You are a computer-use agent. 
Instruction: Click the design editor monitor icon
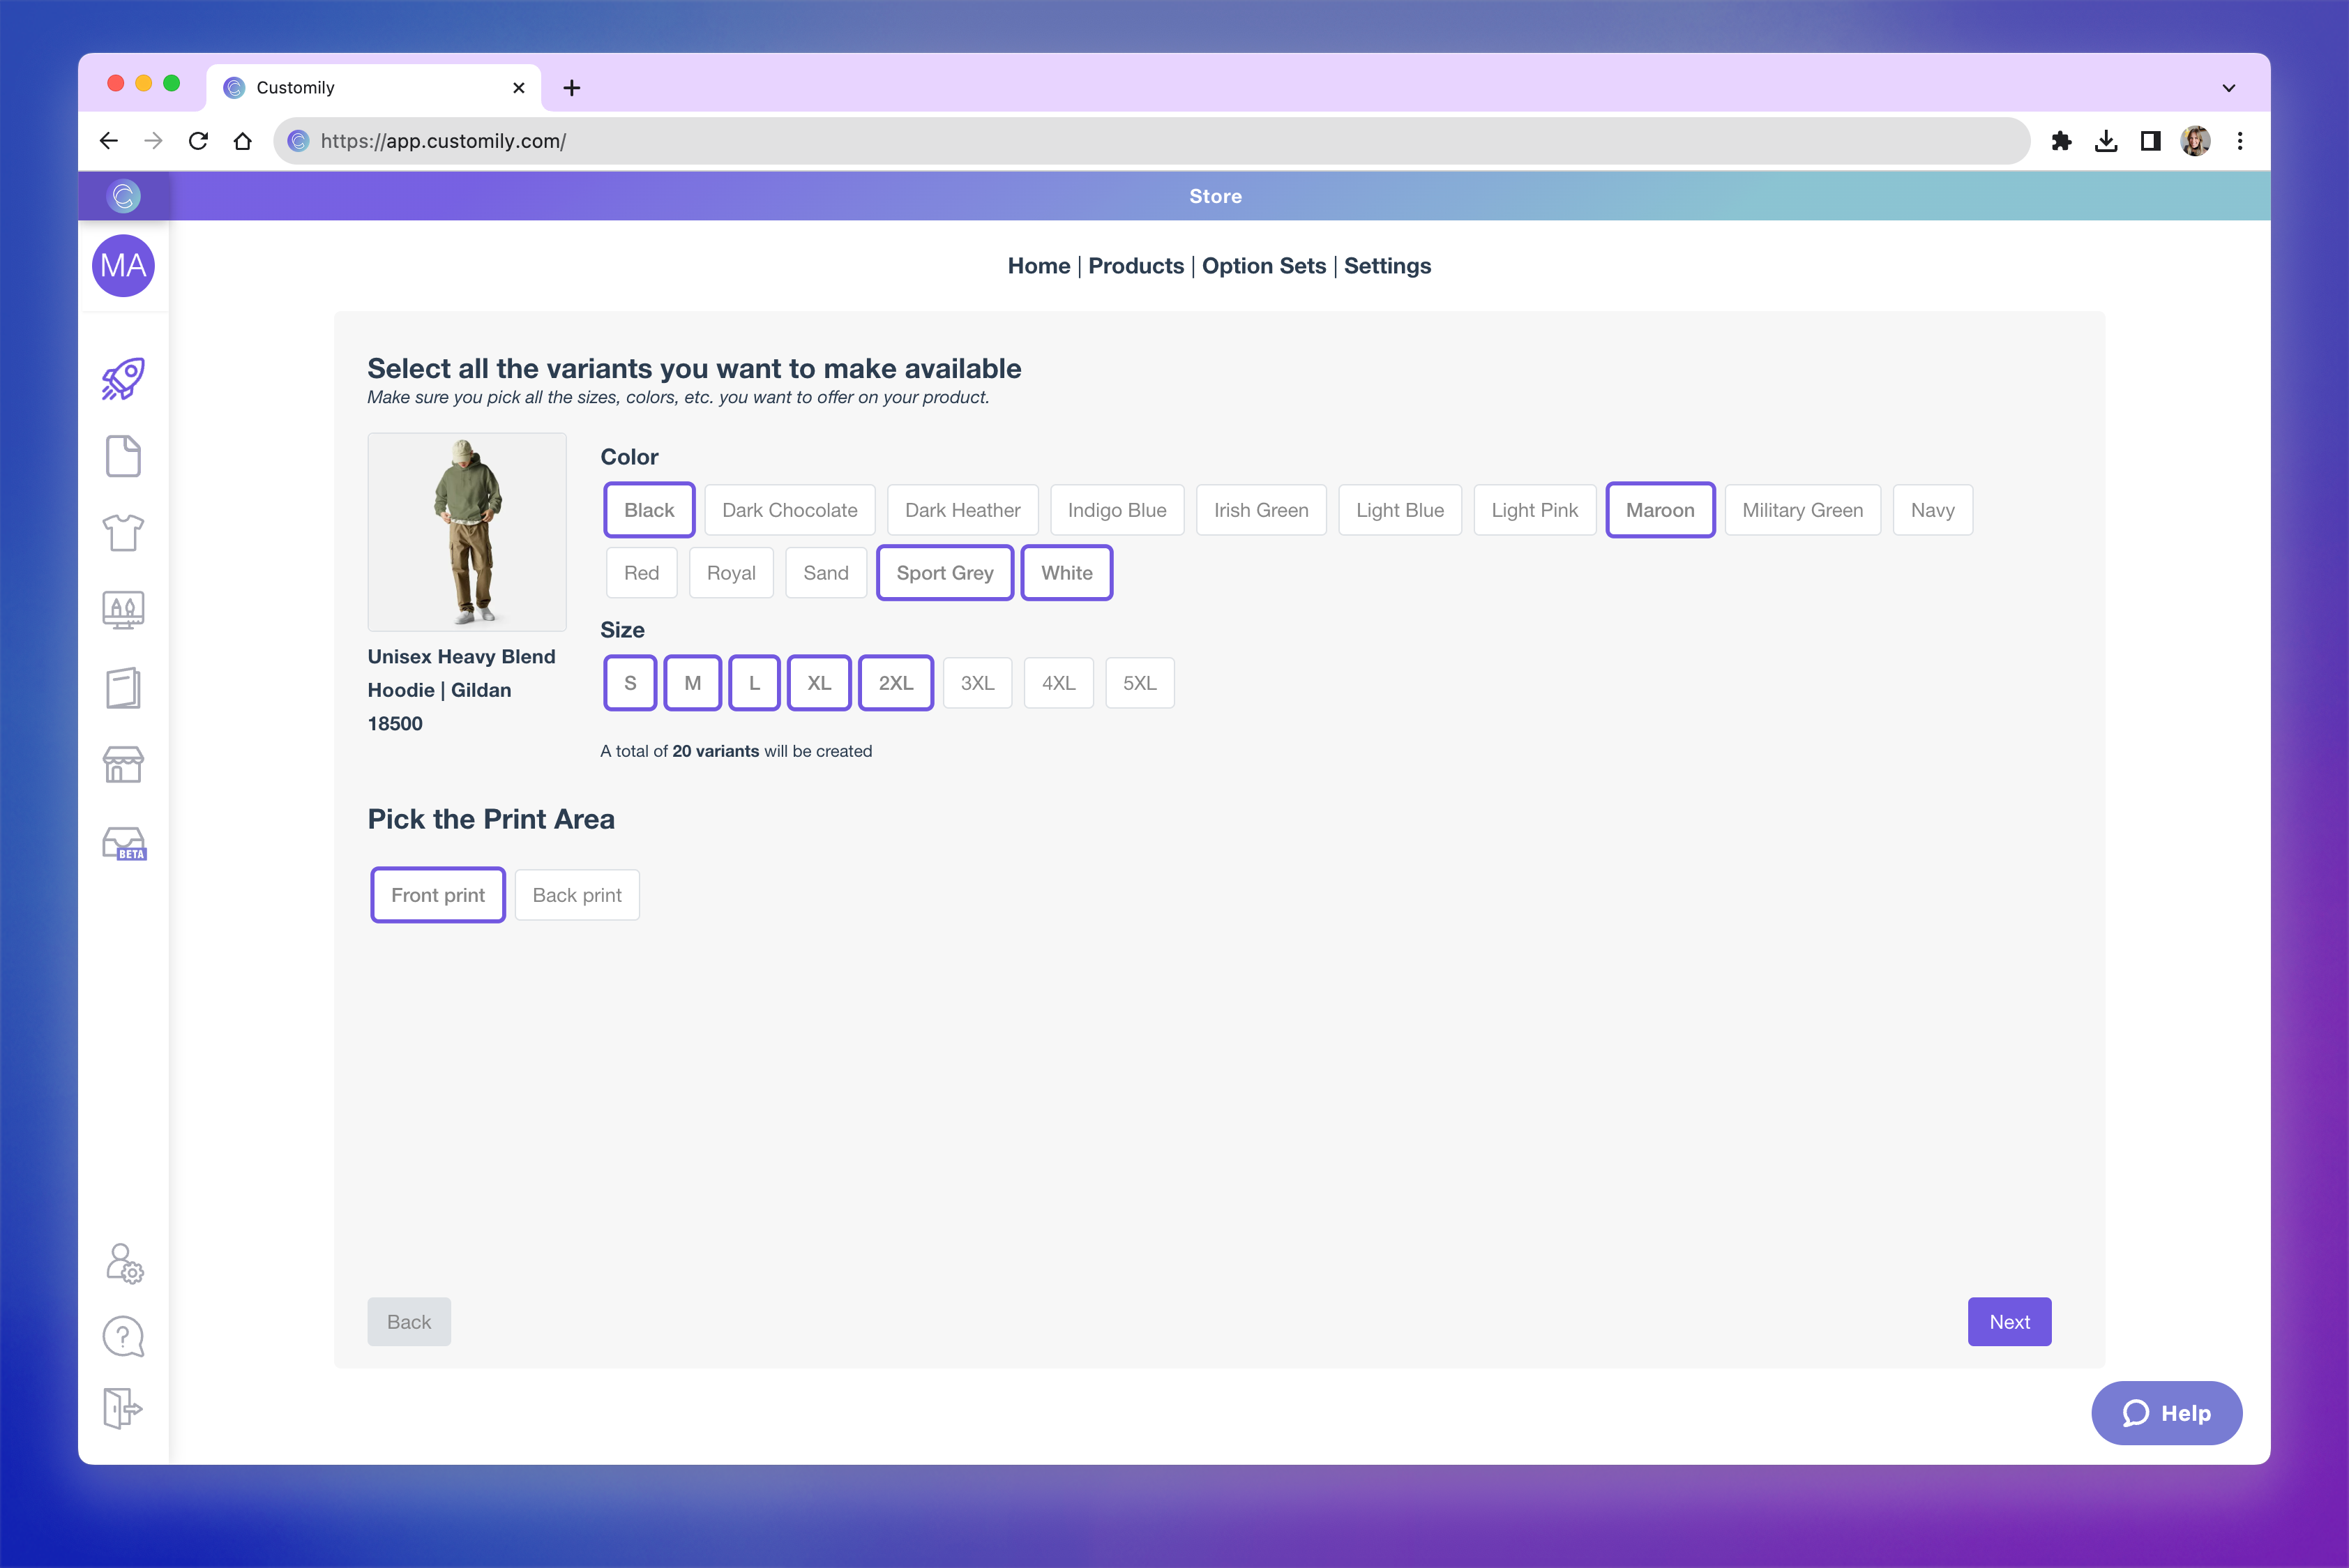122,609
